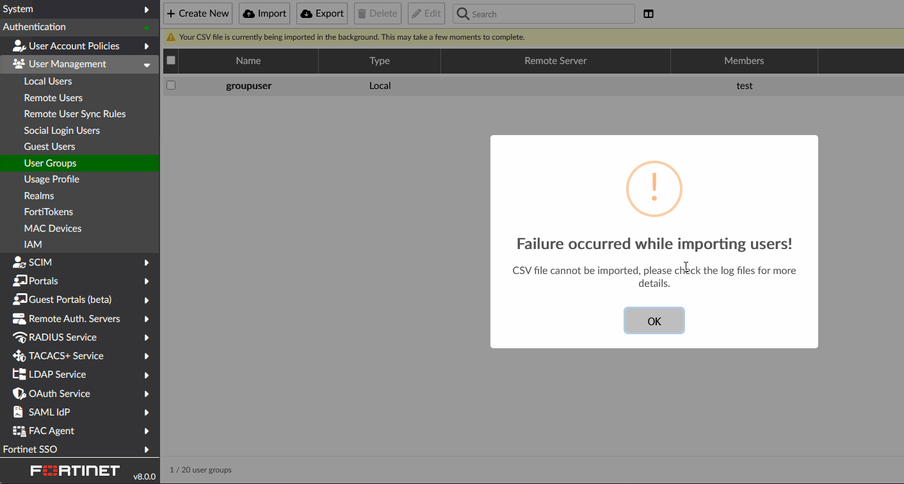The width and height of the screenshot is (904, 484).
Task: Open Guest Users in sidebar
Action: 49,146
